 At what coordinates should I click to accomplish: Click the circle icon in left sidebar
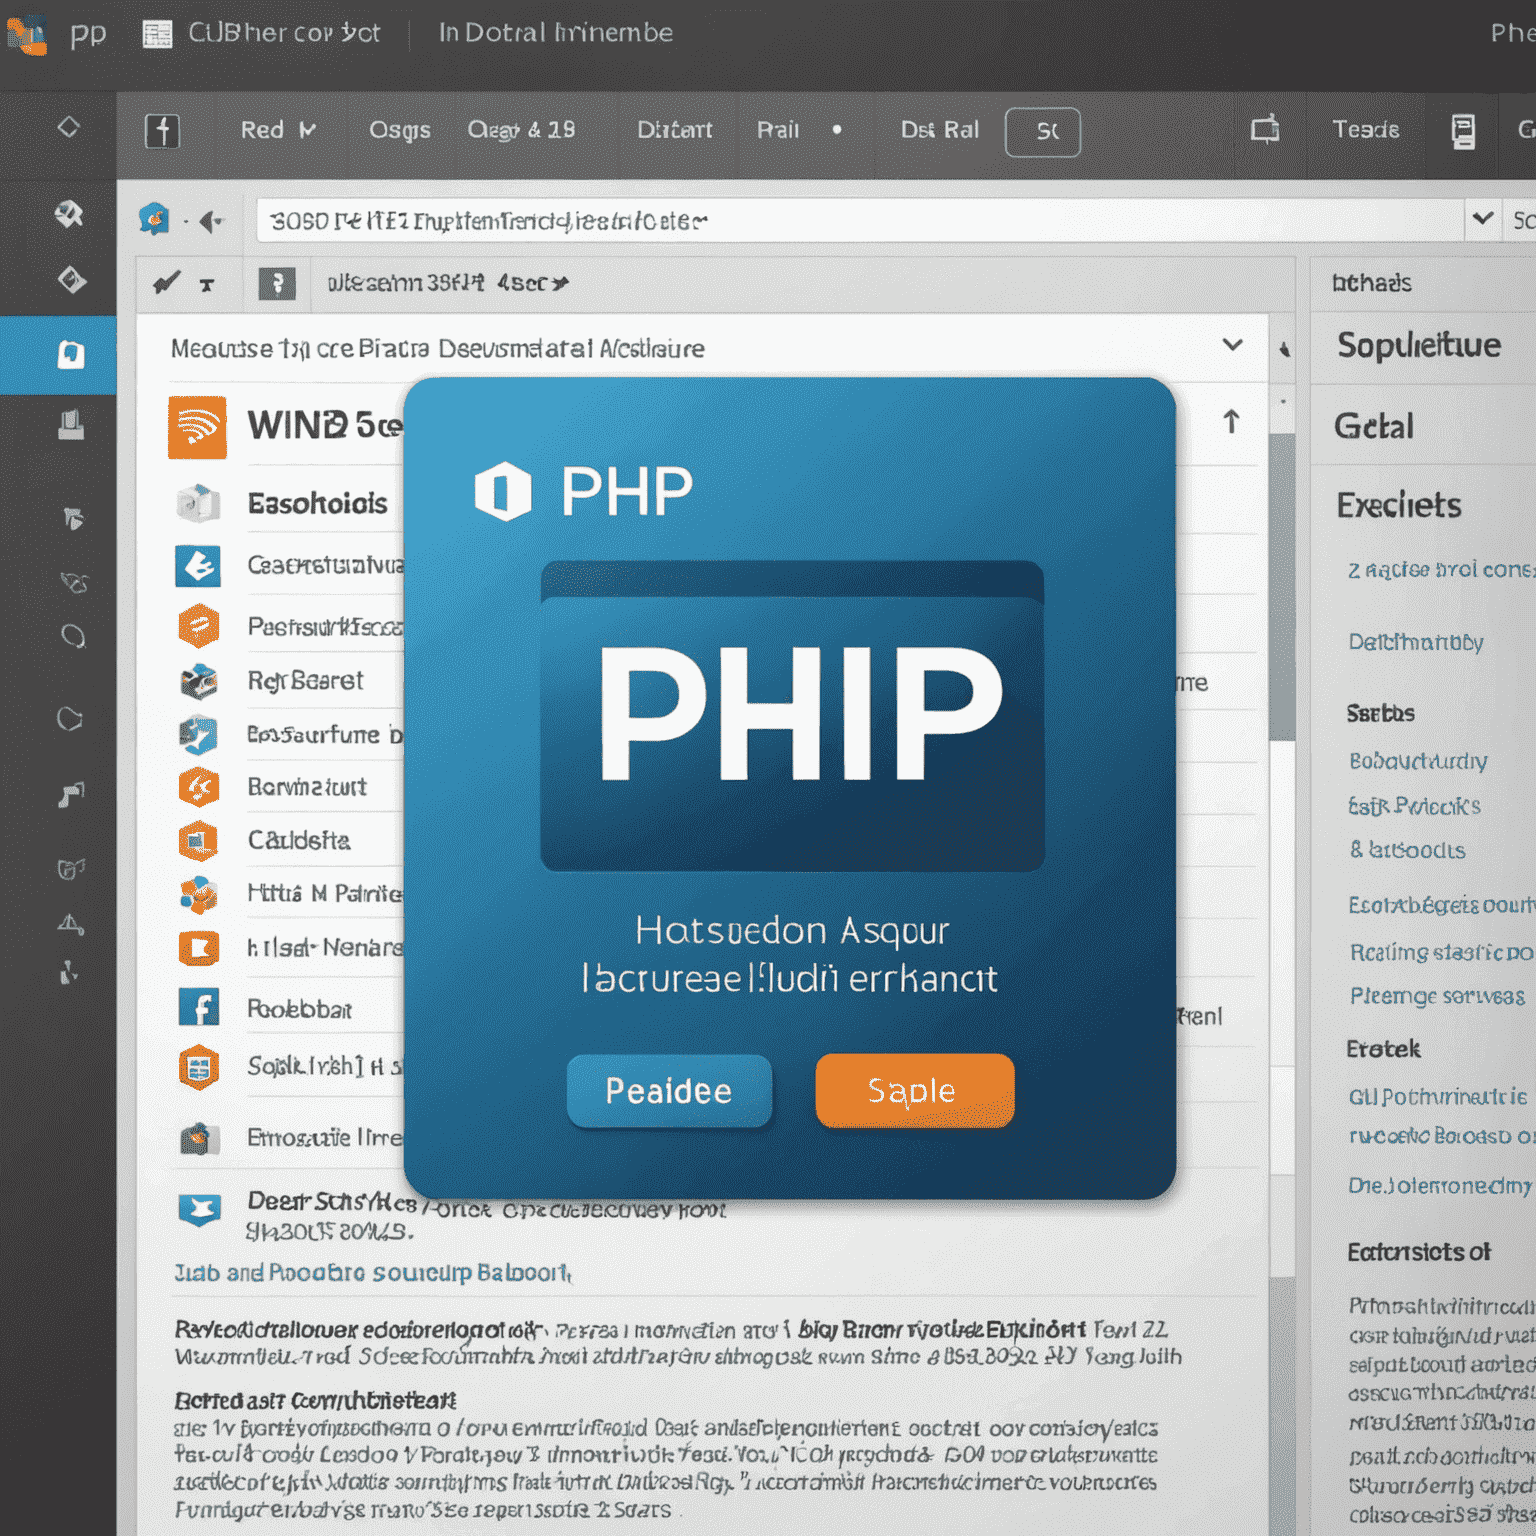pyautogui.click(x=73, y=636)
